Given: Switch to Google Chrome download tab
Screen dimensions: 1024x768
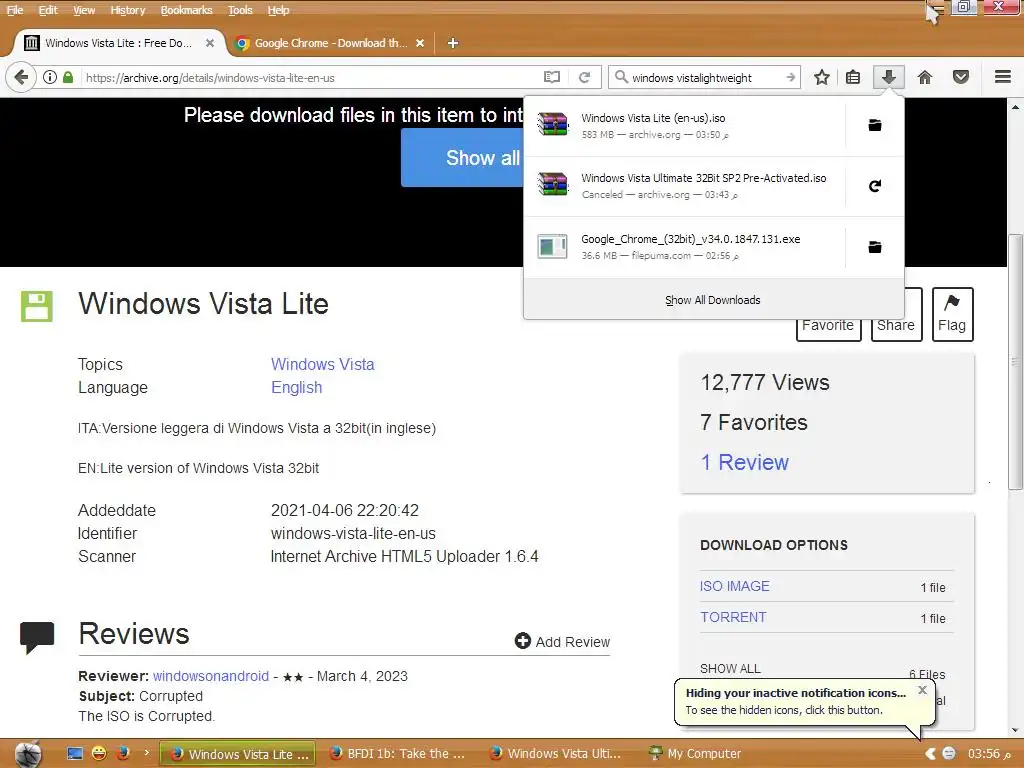Looking at the screenshot, I should click(330, 43).
